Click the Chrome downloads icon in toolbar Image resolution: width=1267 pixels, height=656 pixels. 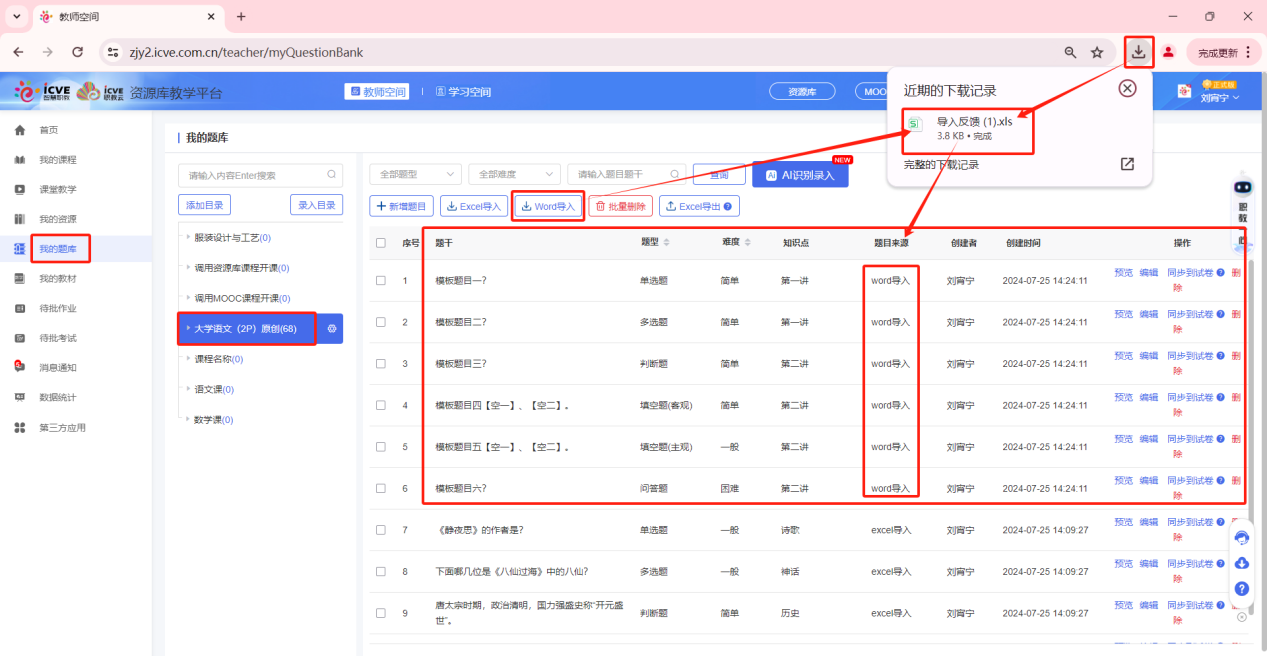[1138, 52]
